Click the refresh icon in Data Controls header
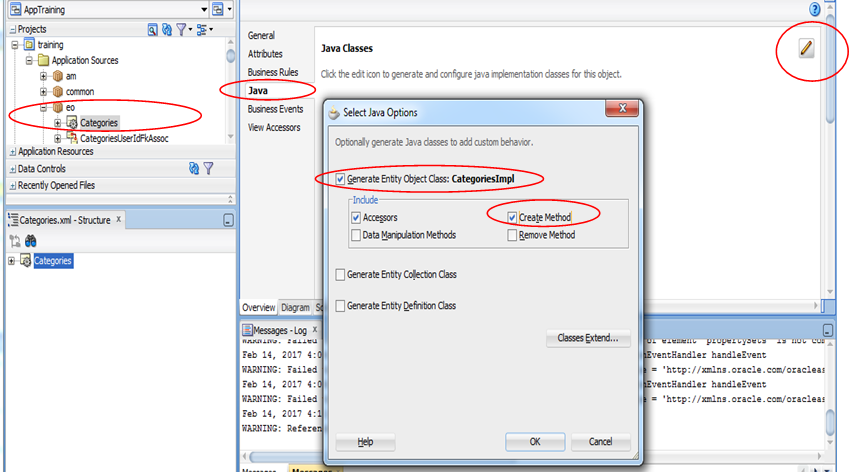The height and width of the screenshot is (472, 849). pyautogui.click(x=193, y=169)
